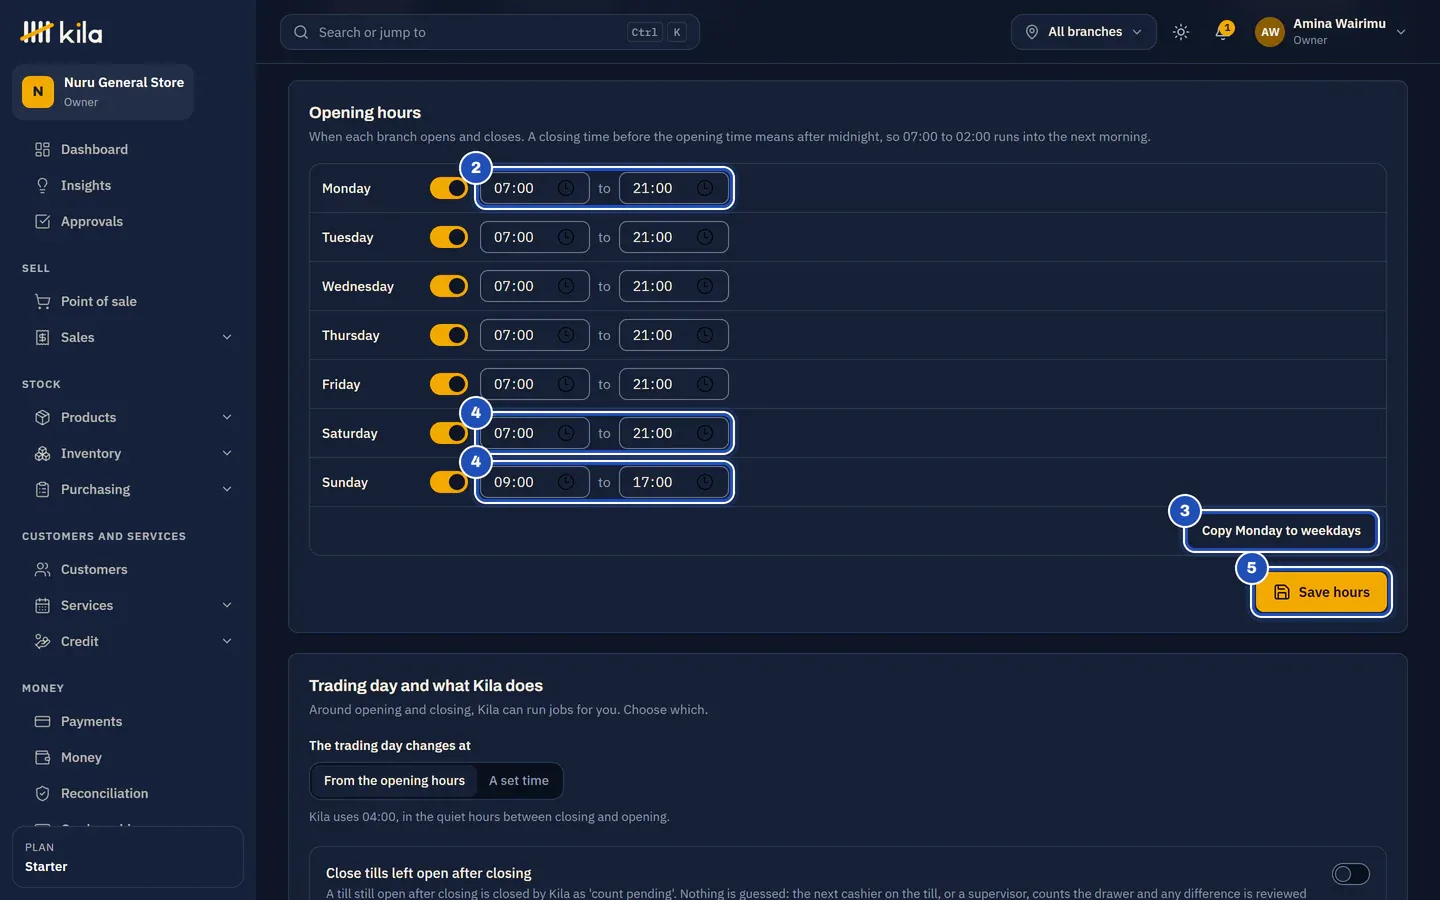
Task: Select the From the opening hours tab
Action: (394, 781)
